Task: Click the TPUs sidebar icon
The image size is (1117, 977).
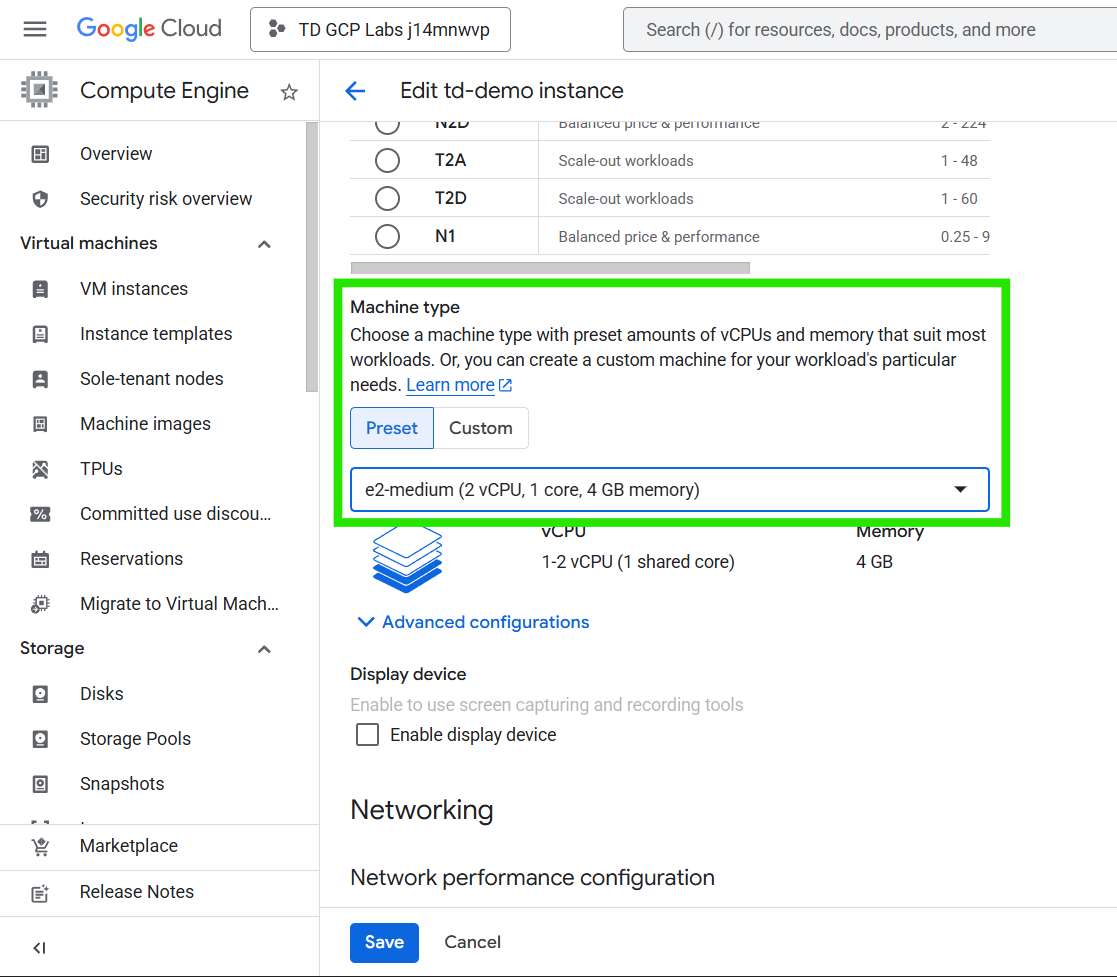Action: [x=40, y=469]
